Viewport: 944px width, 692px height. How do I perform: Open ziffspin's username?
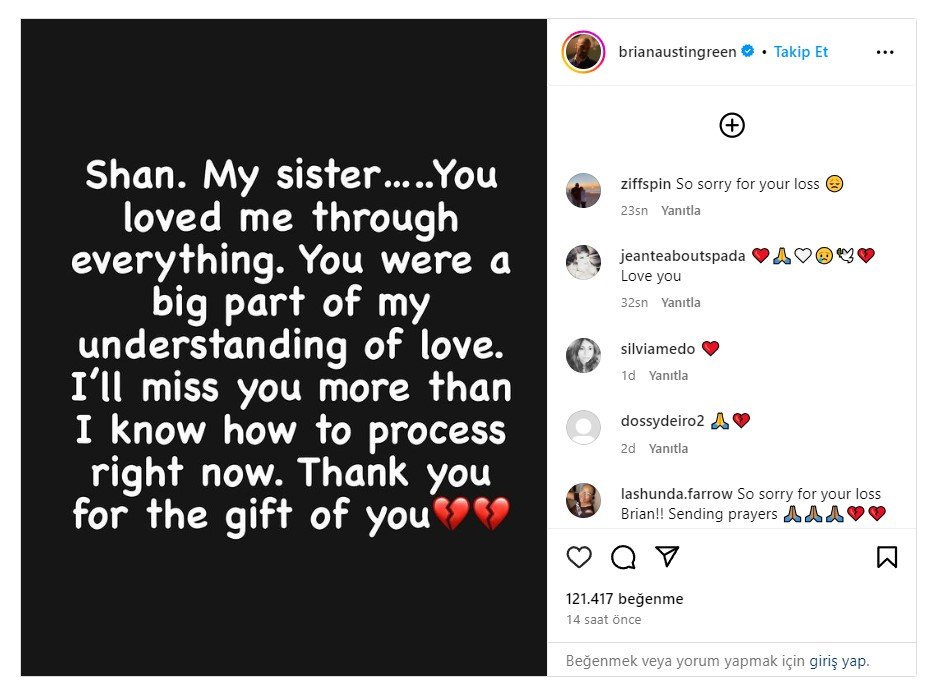tap(645, 183)
